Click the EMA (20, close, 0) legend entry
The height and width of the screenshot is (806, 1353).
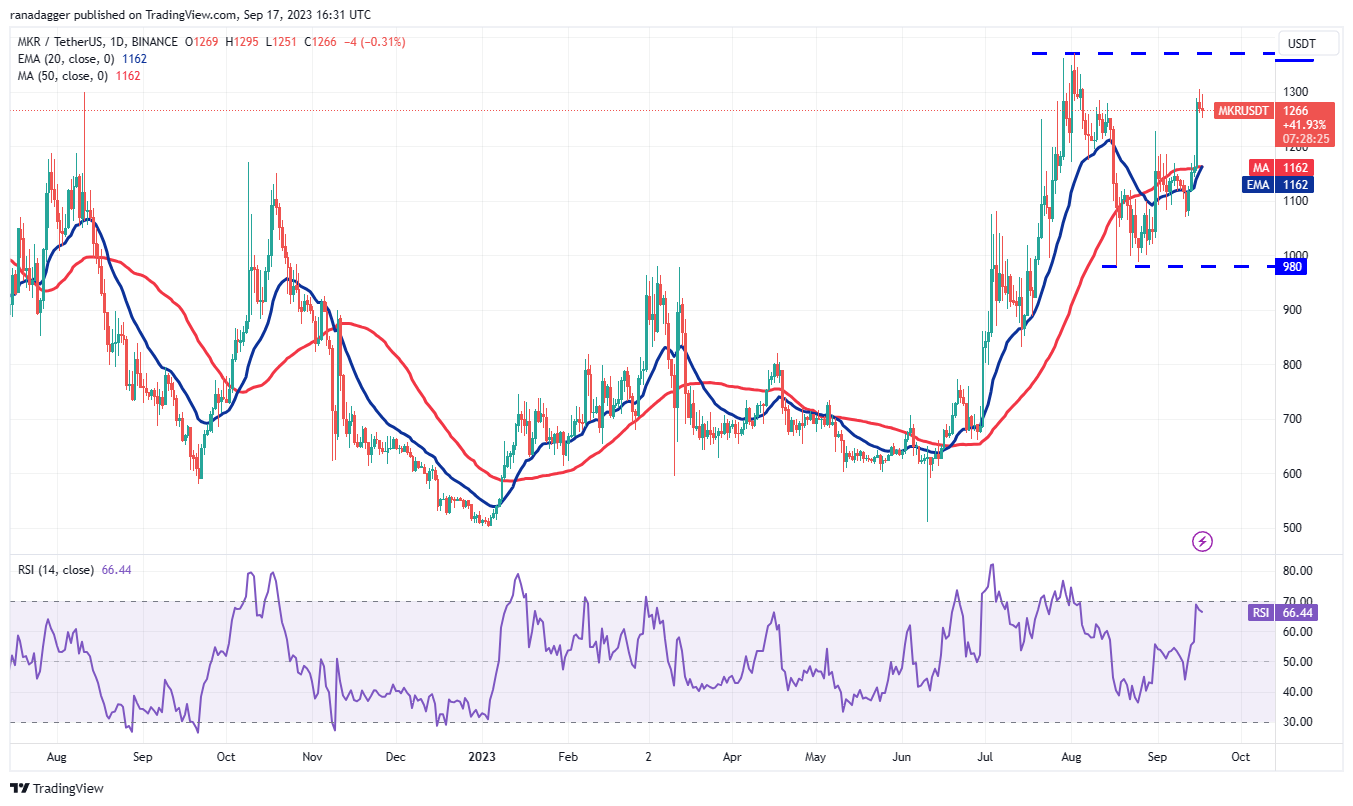point(64,59)
